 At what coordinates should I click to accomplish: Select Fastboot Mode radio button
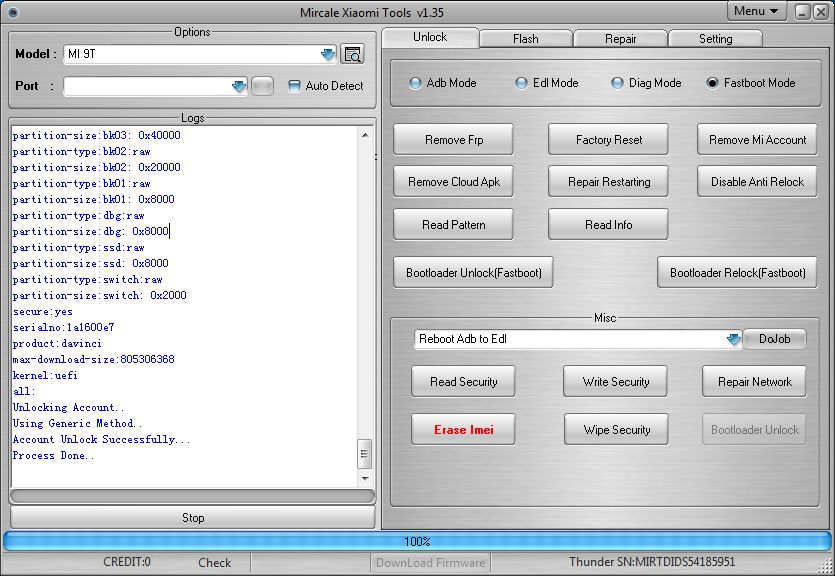click(713, 83)
